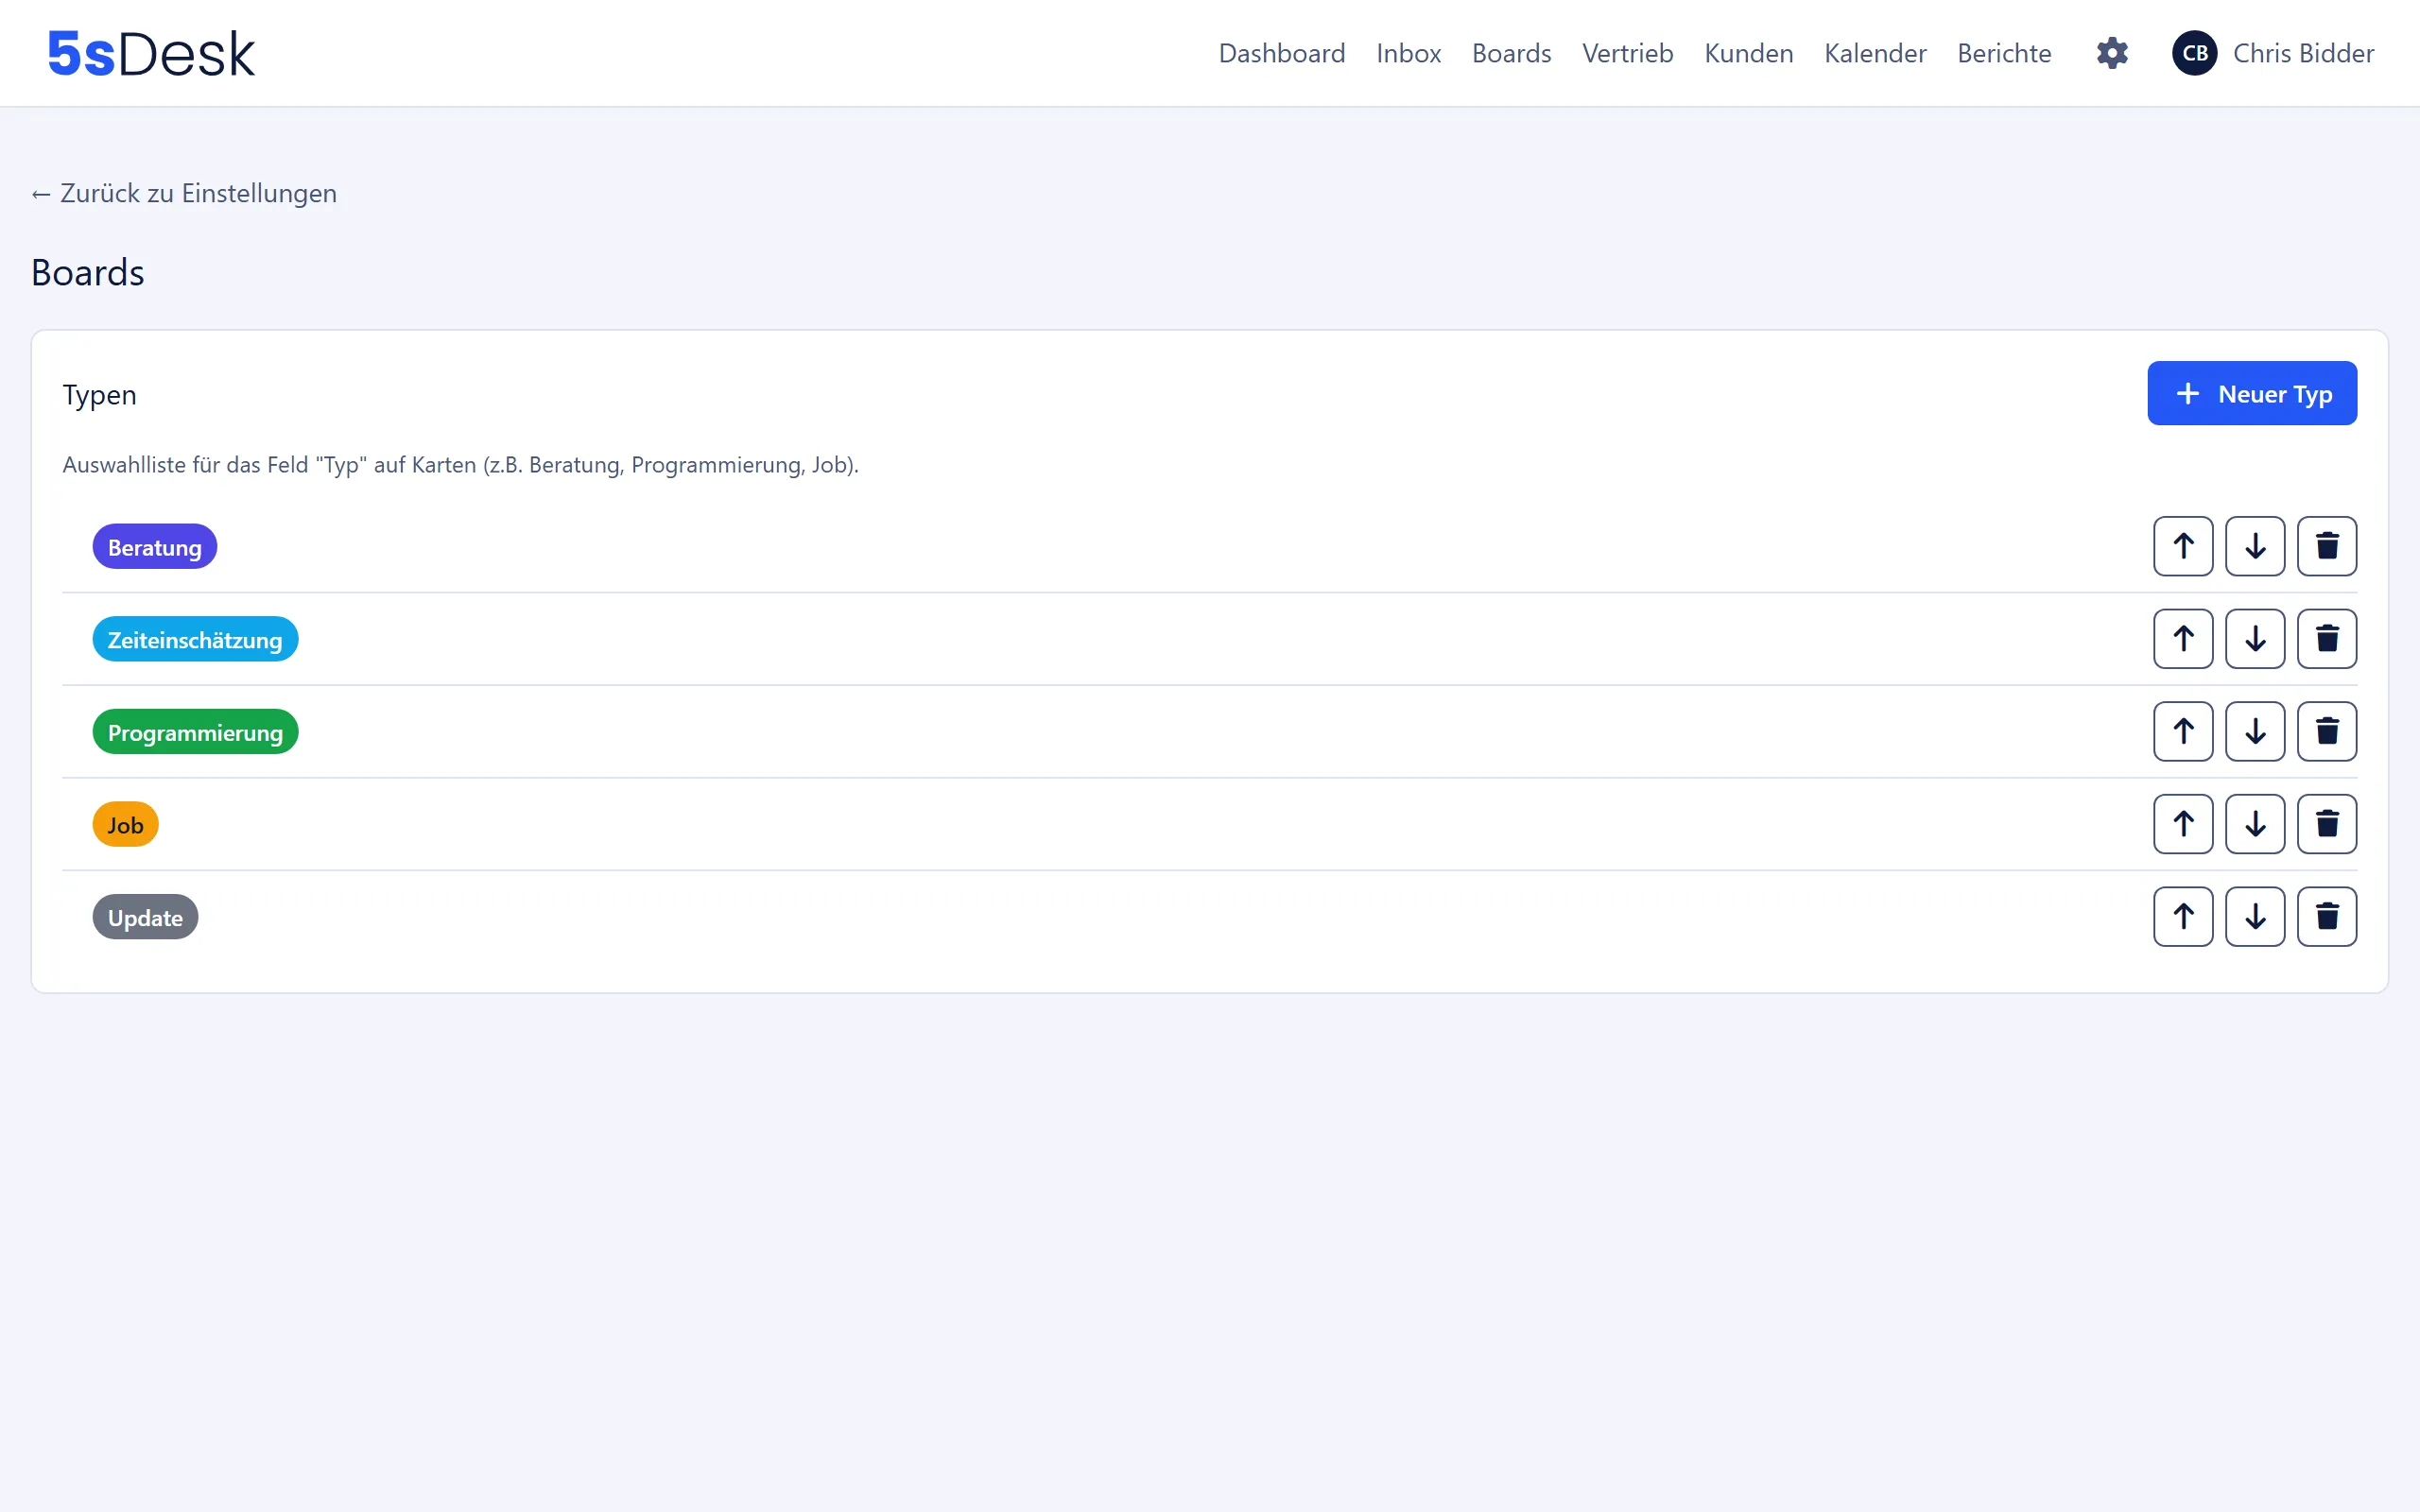Screen dimensions: 2420x1512
Task: Move Job type up one row
Action: pos(2183,824)
